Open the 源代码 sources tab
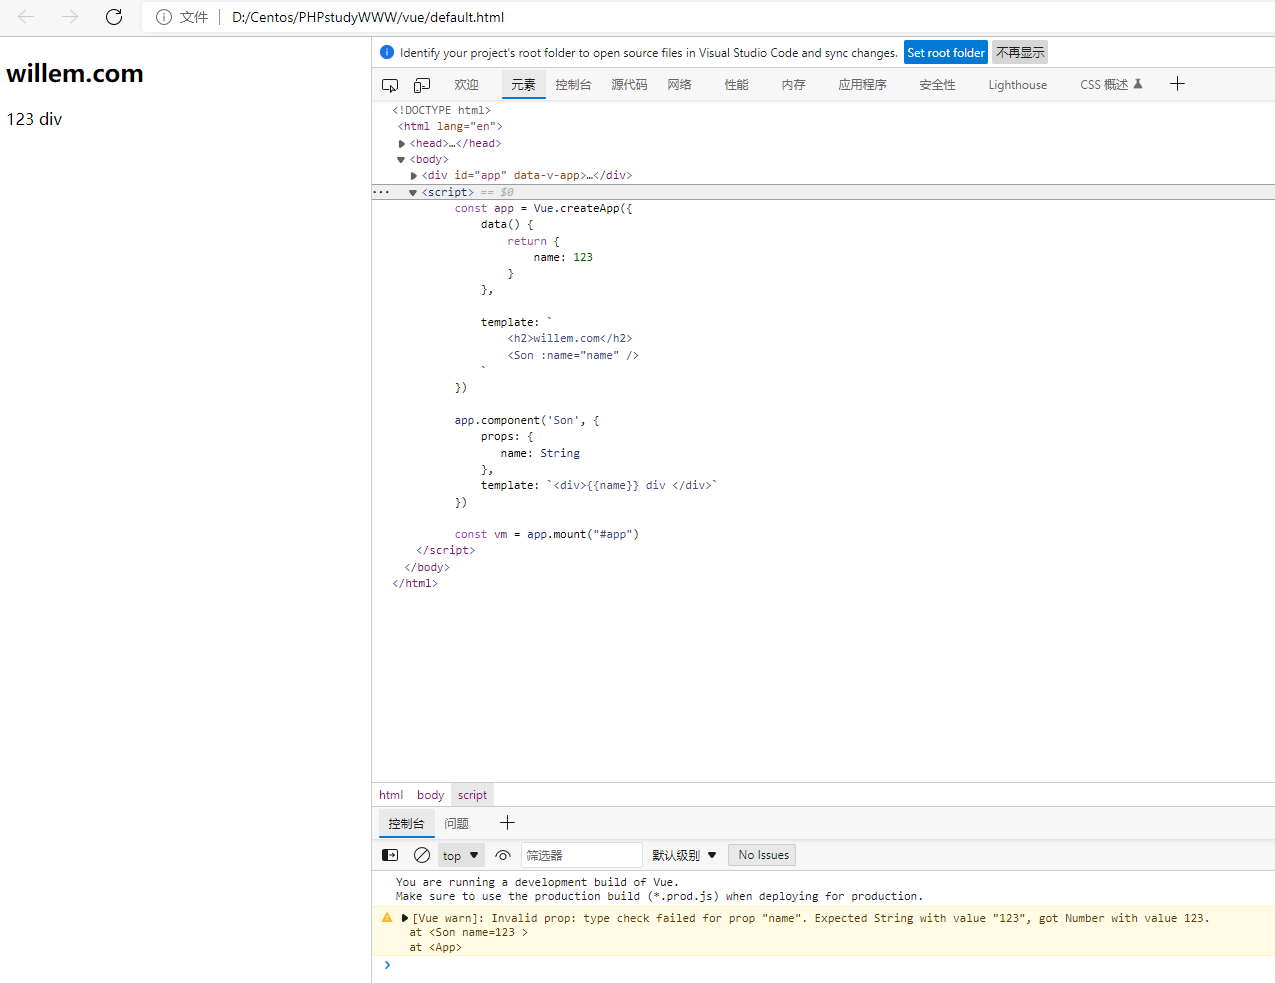Viewport: 1275px width, 983px height. click(629, 85)
